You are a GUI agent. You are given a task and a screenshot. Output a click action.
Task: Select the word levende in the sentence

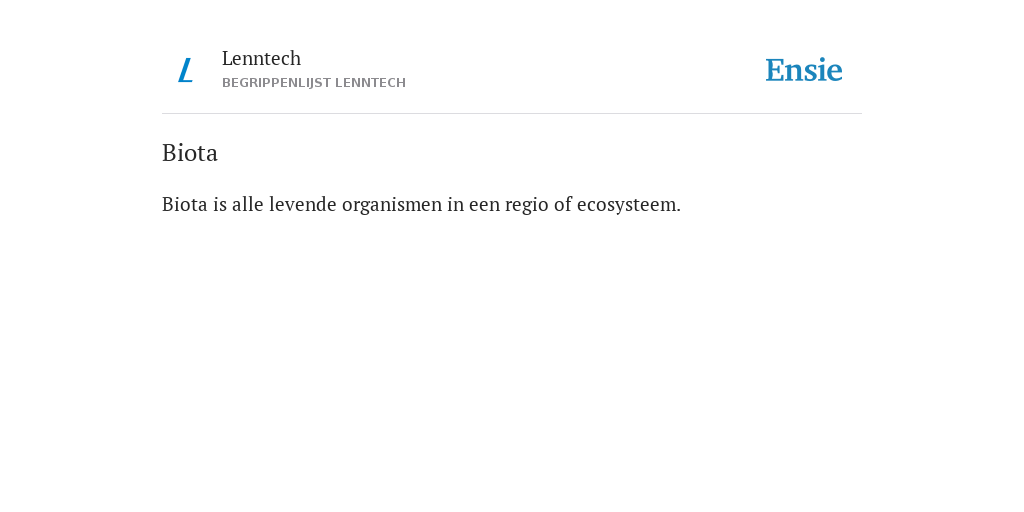click(x=303, y=204)
